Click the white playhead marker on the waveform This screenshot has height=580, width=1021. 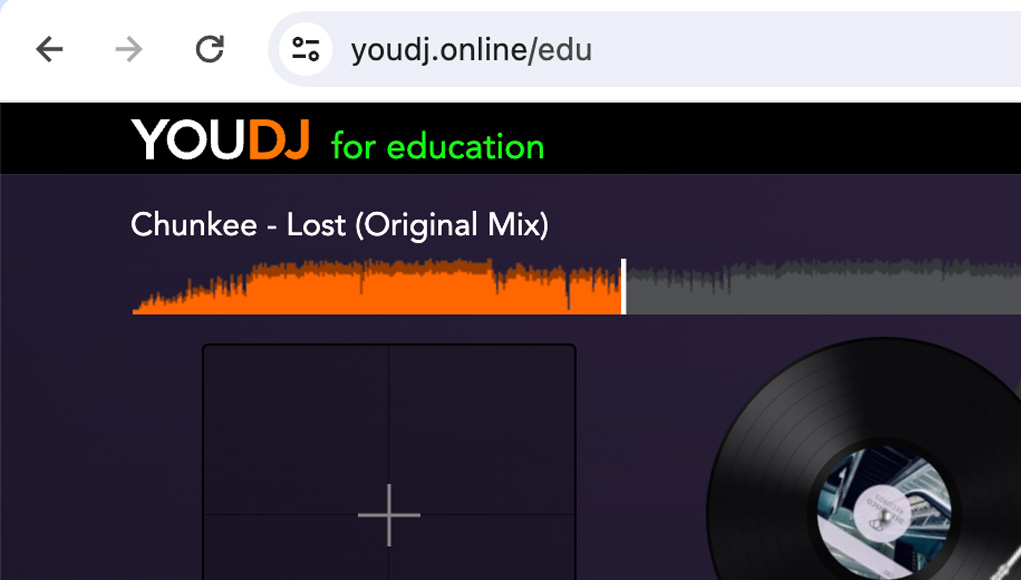pyautogui.click(x=624, y=286)
